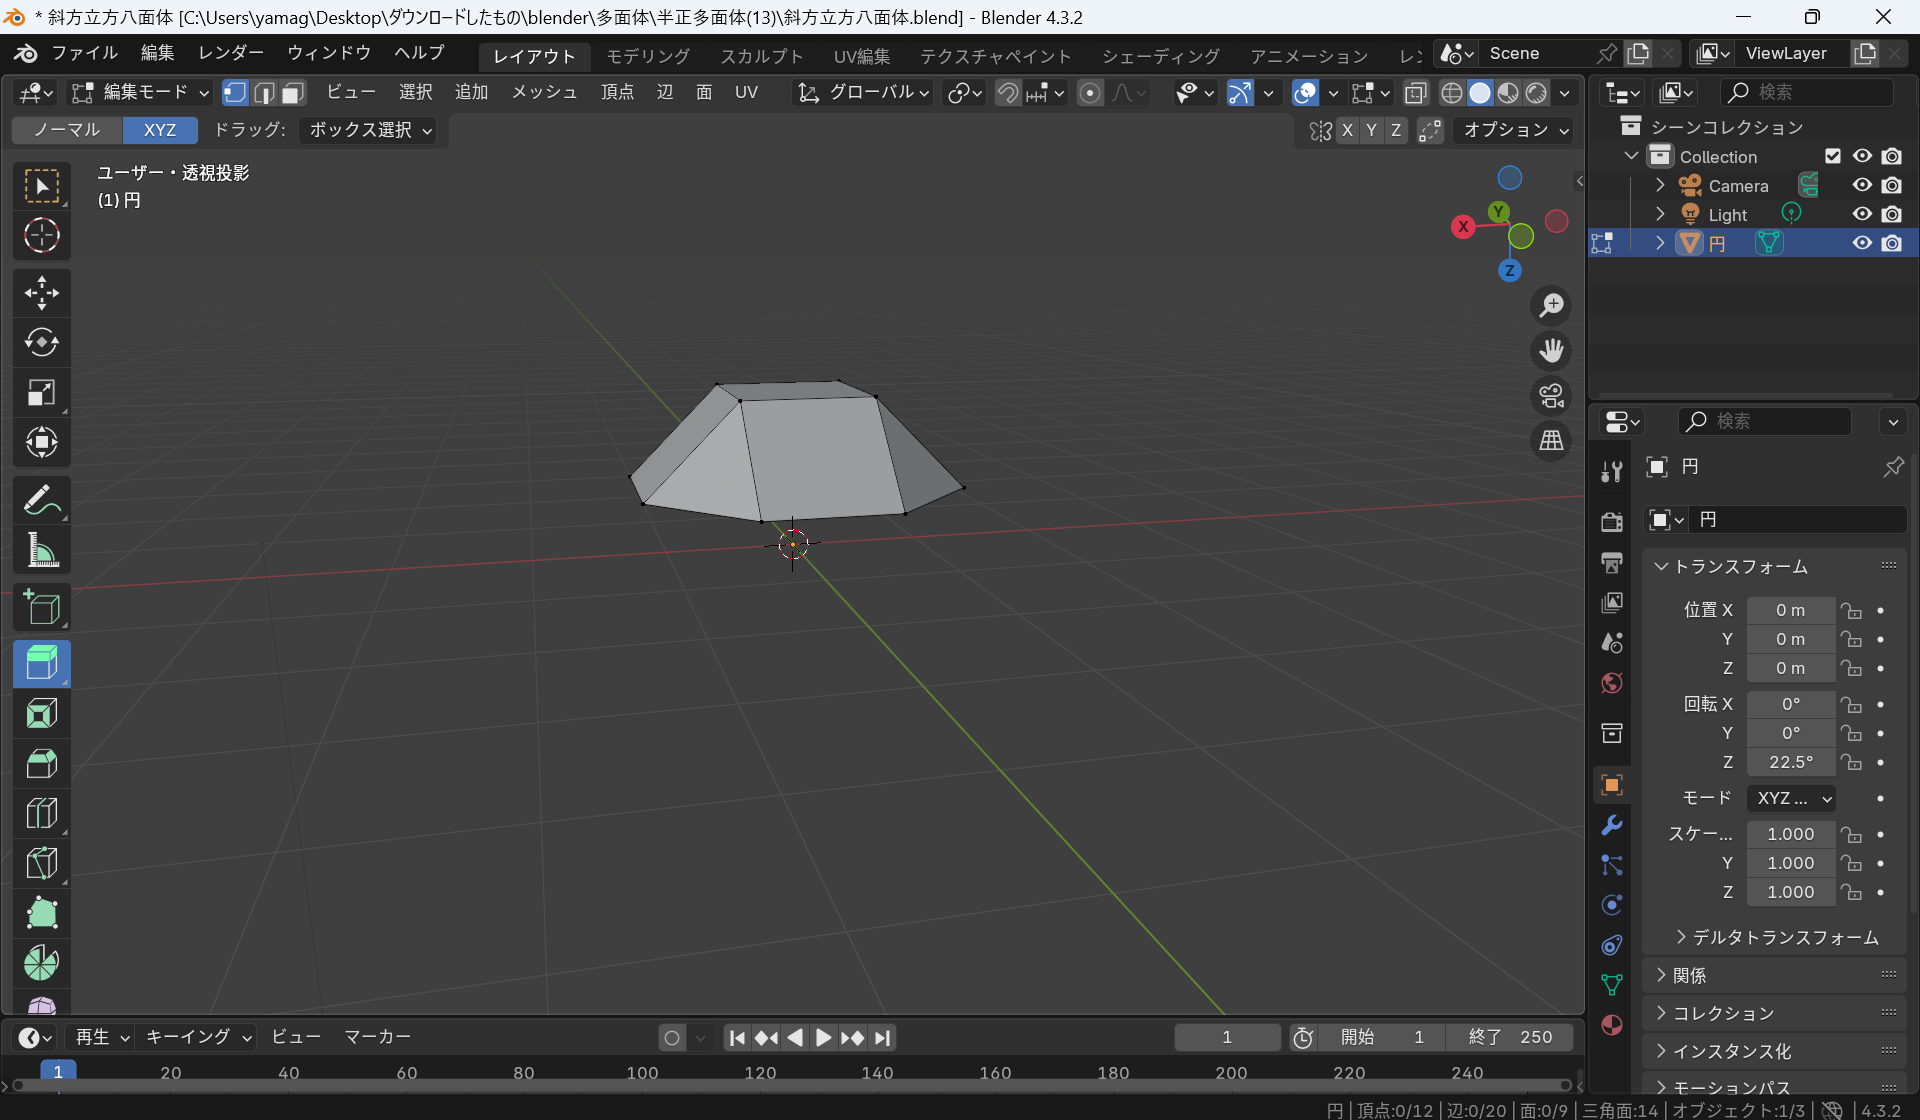
Task: Select the Measure tool
Action: [x=41, y=550]
